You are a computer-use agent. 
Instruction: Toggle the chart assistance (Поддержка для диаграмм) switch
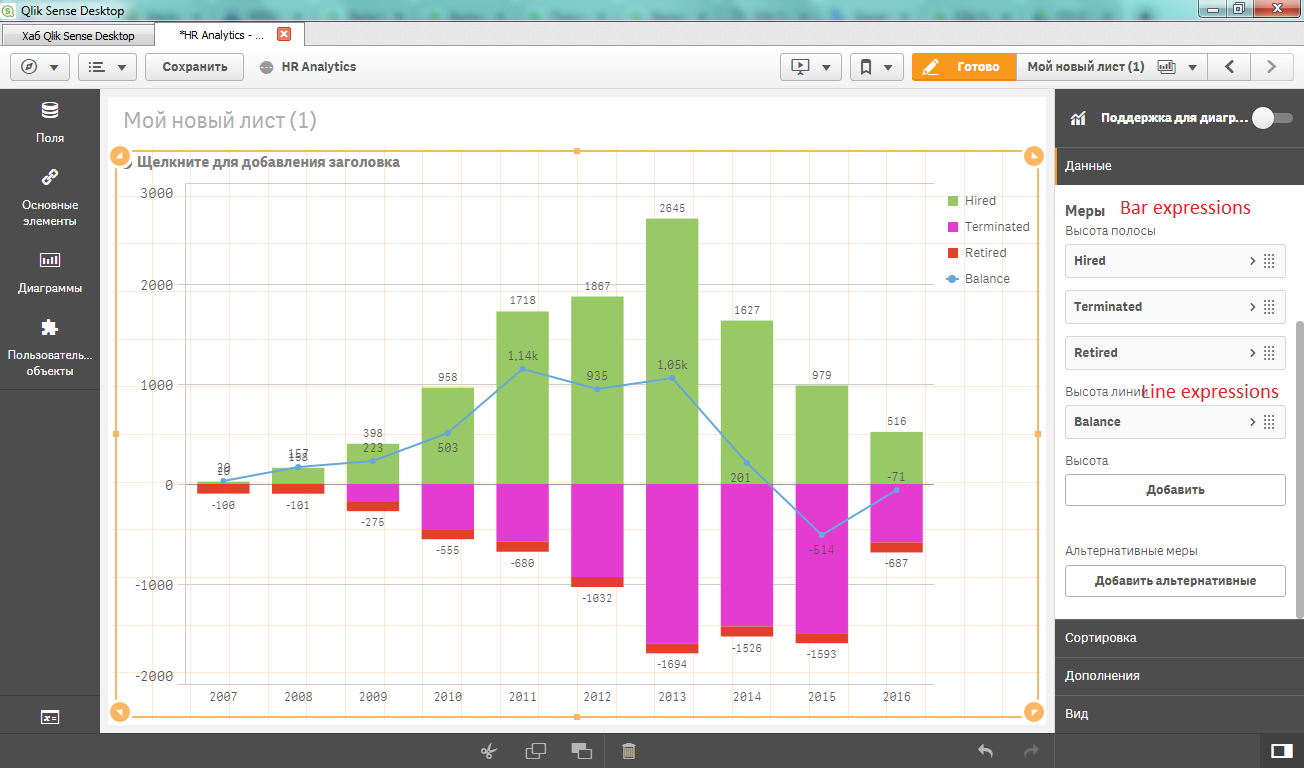click(x=1271, y=118)
